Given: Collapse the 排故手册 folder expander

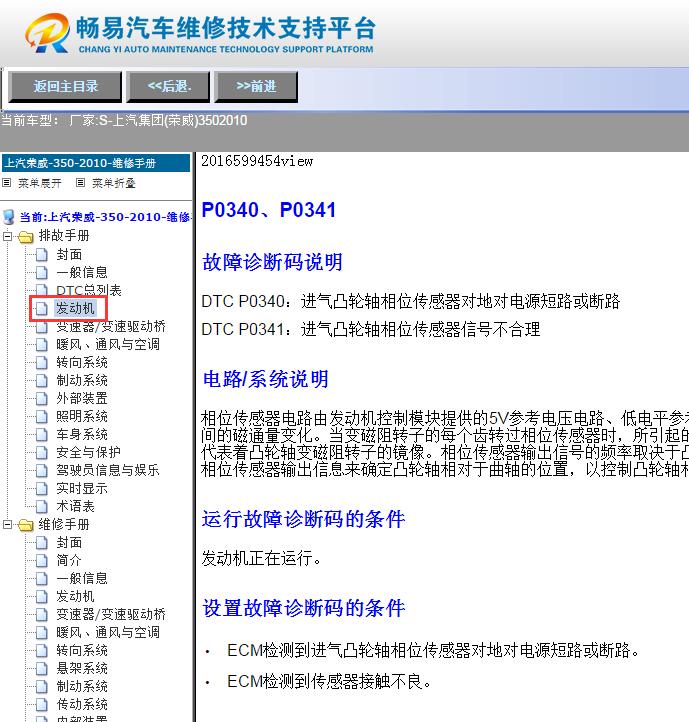Looking at the screenshot, I should coord(7,236).
